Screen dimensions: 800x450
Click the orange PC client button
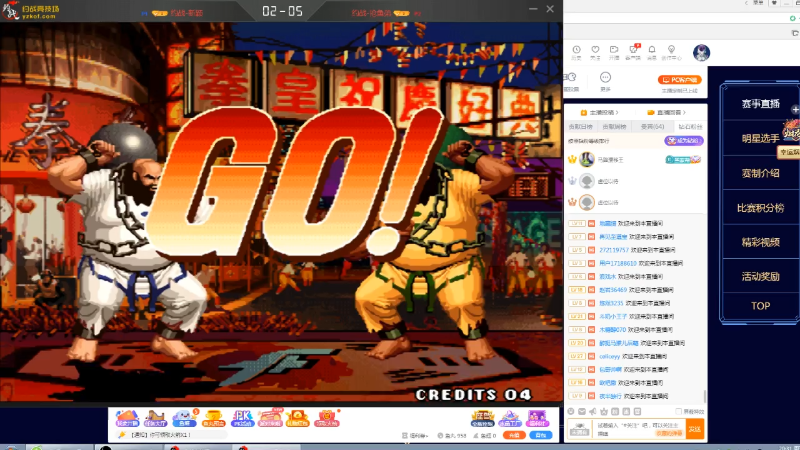(680, 80)
